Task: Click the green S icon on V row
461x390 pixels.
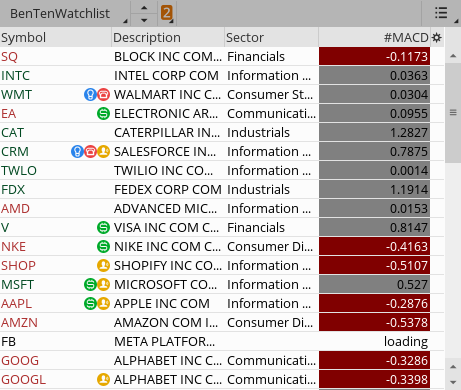Action: coord(103,228)
